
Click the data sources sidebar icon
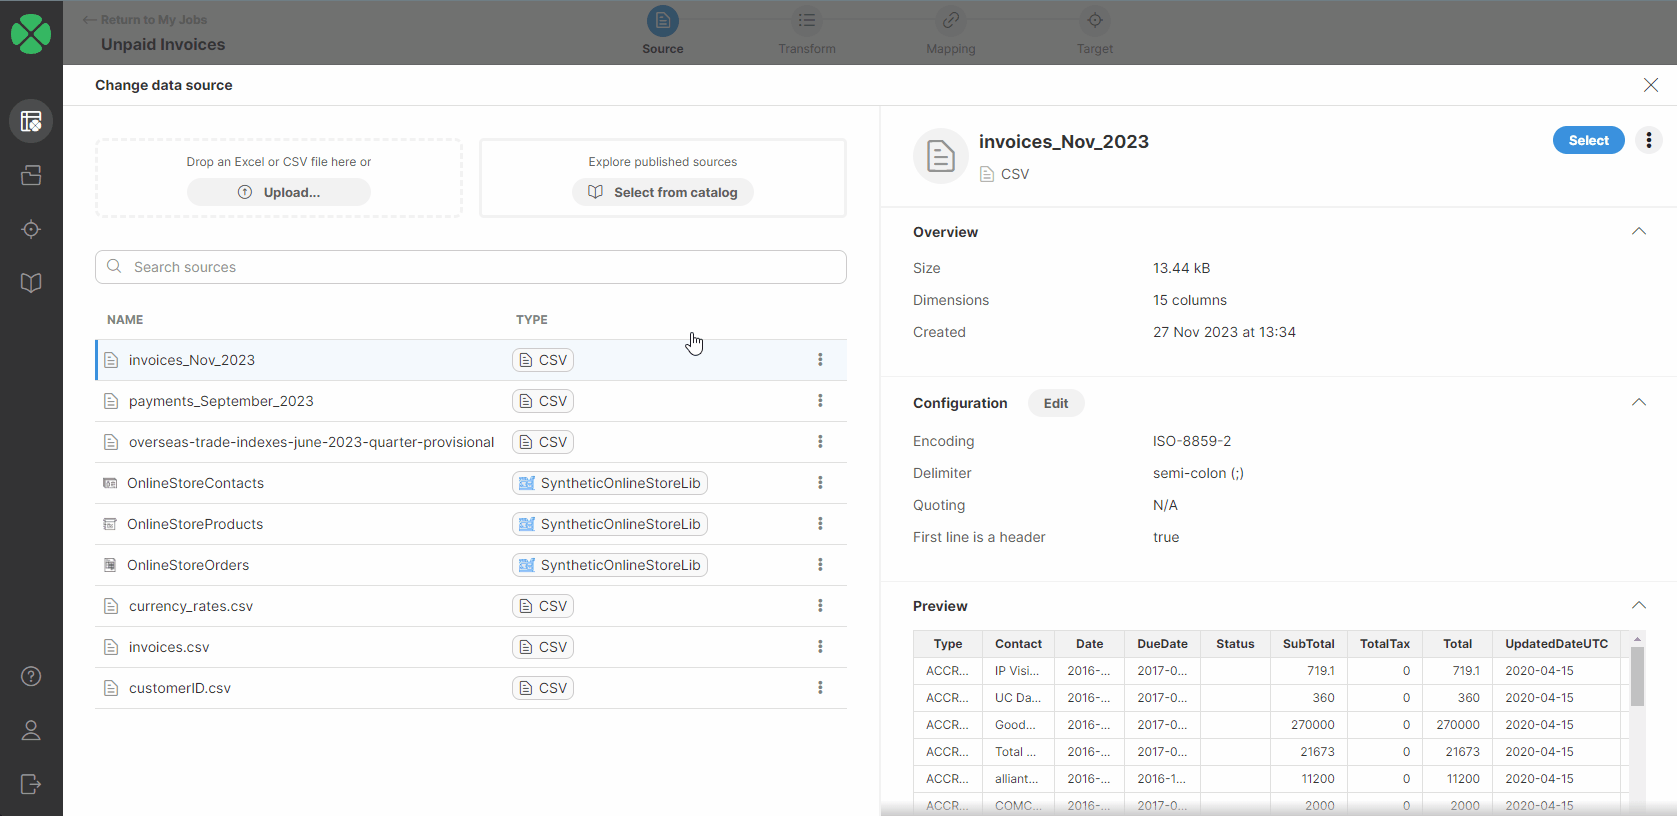31,175
